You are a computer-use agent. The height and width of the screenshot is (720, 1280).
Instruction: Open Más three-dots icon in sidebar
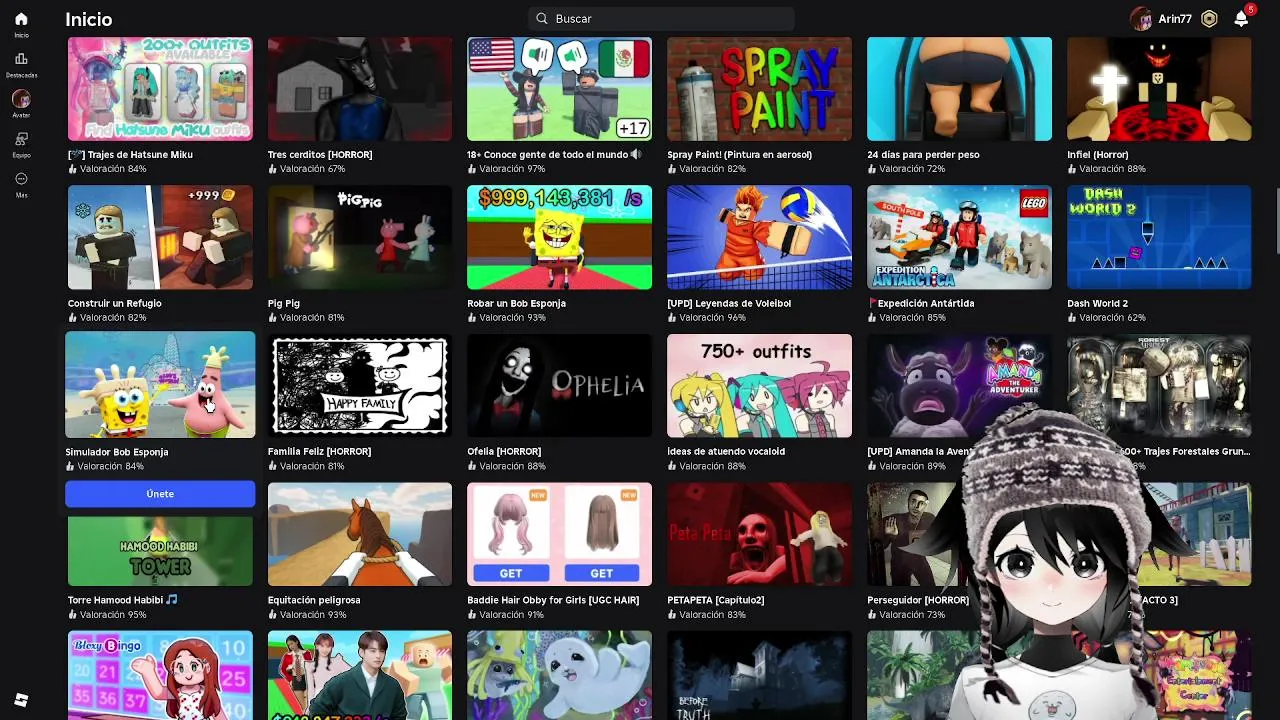(21, 179)
